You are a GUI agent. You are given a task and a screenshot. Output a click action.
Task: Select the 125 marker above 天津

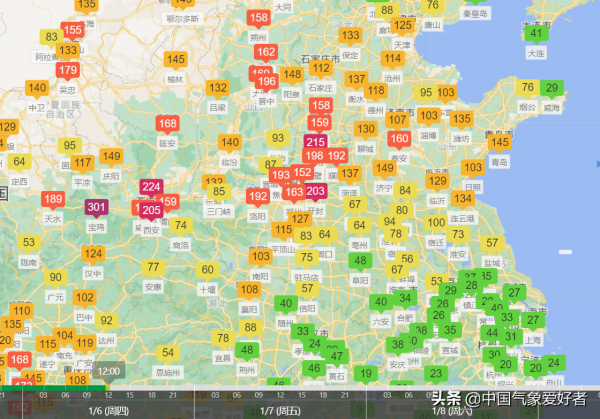pyautogui.click(x=403, y=25)
